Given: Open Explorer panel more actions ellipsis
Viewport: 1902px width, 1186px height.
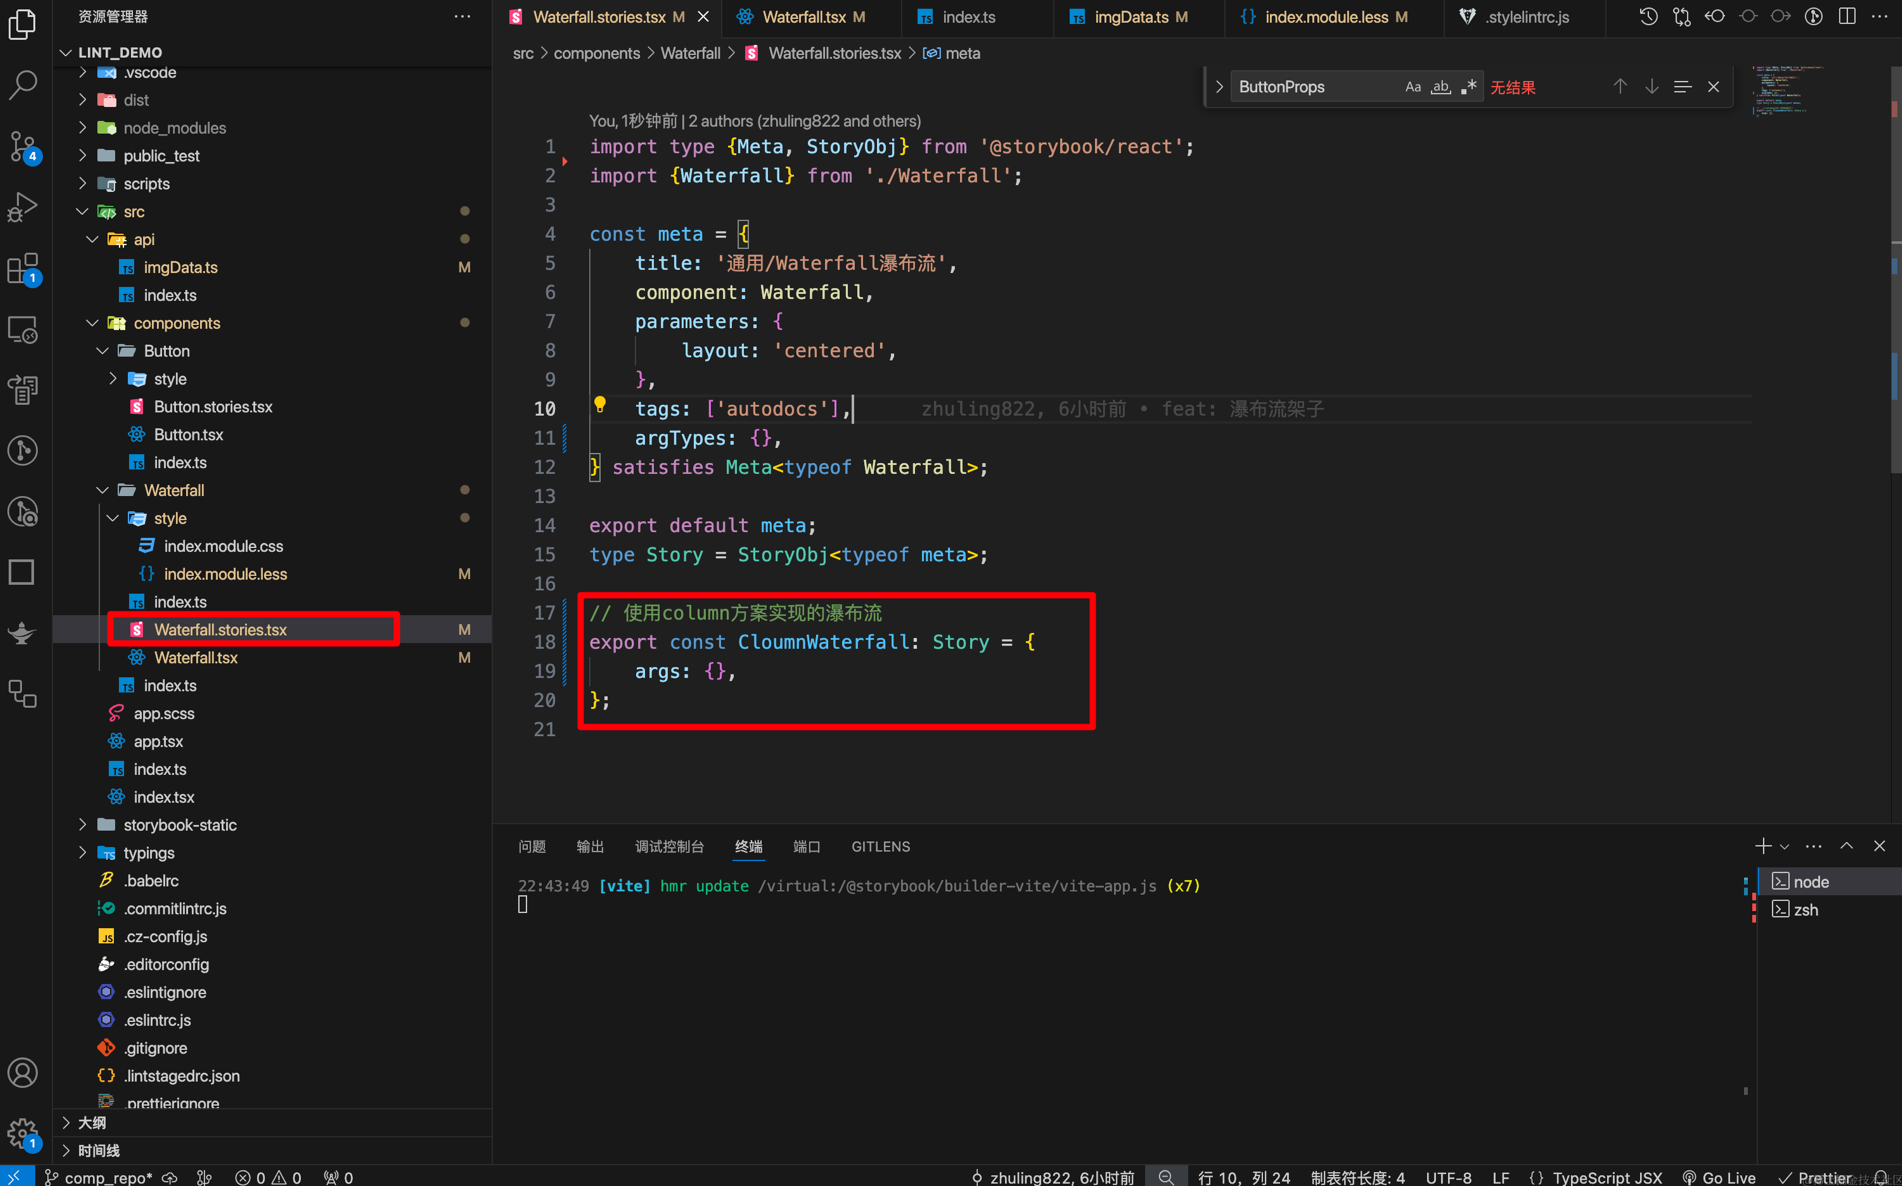Looking at the screenshot, I should coord(462,17).
